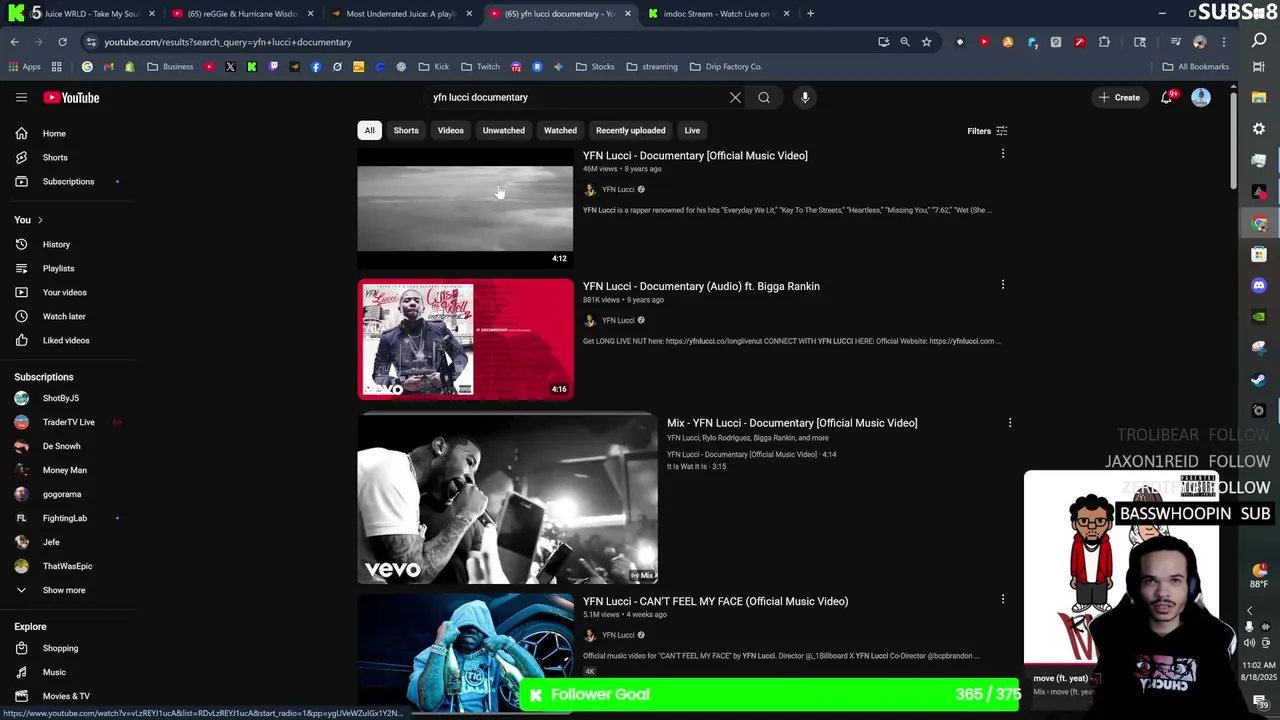
Task: Open Music under Explore
Action: click(x=54, y=672)
